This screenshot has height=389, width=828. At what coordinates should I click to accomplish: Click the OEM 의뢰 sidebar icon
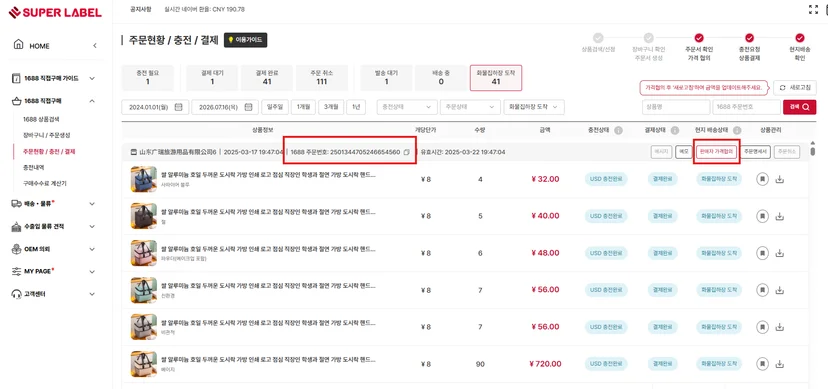click(x=16, y=249)
